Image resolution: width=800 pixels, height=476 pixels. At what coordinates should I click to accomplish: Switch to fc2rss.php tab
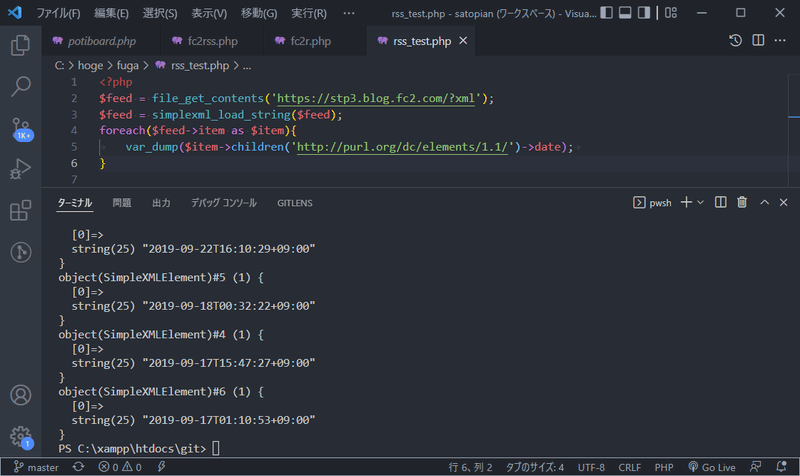pos(212,41)
